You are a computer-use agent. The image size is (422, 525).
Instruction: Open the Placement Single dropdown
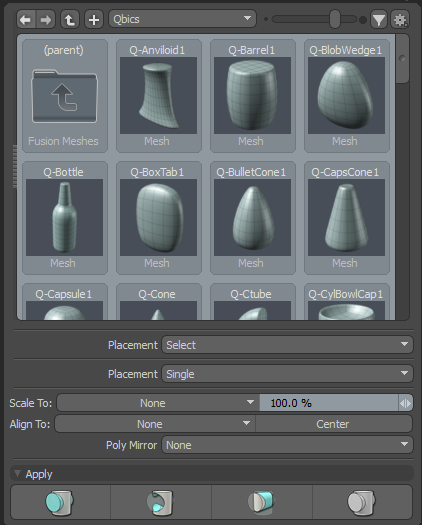pyautogui.click(x=287, y=374)
